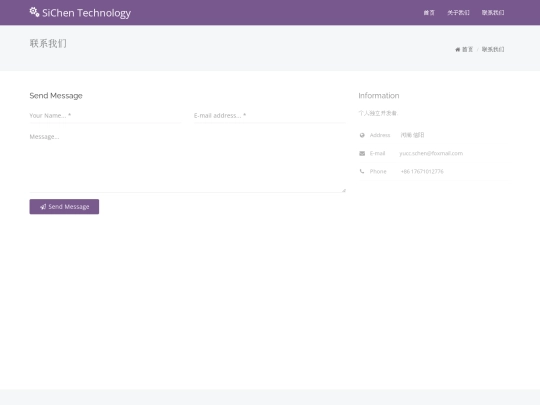This screenshot has height=405, width=540.
Task: Open the SiChen Technology brand link
Action: (80, 13)
